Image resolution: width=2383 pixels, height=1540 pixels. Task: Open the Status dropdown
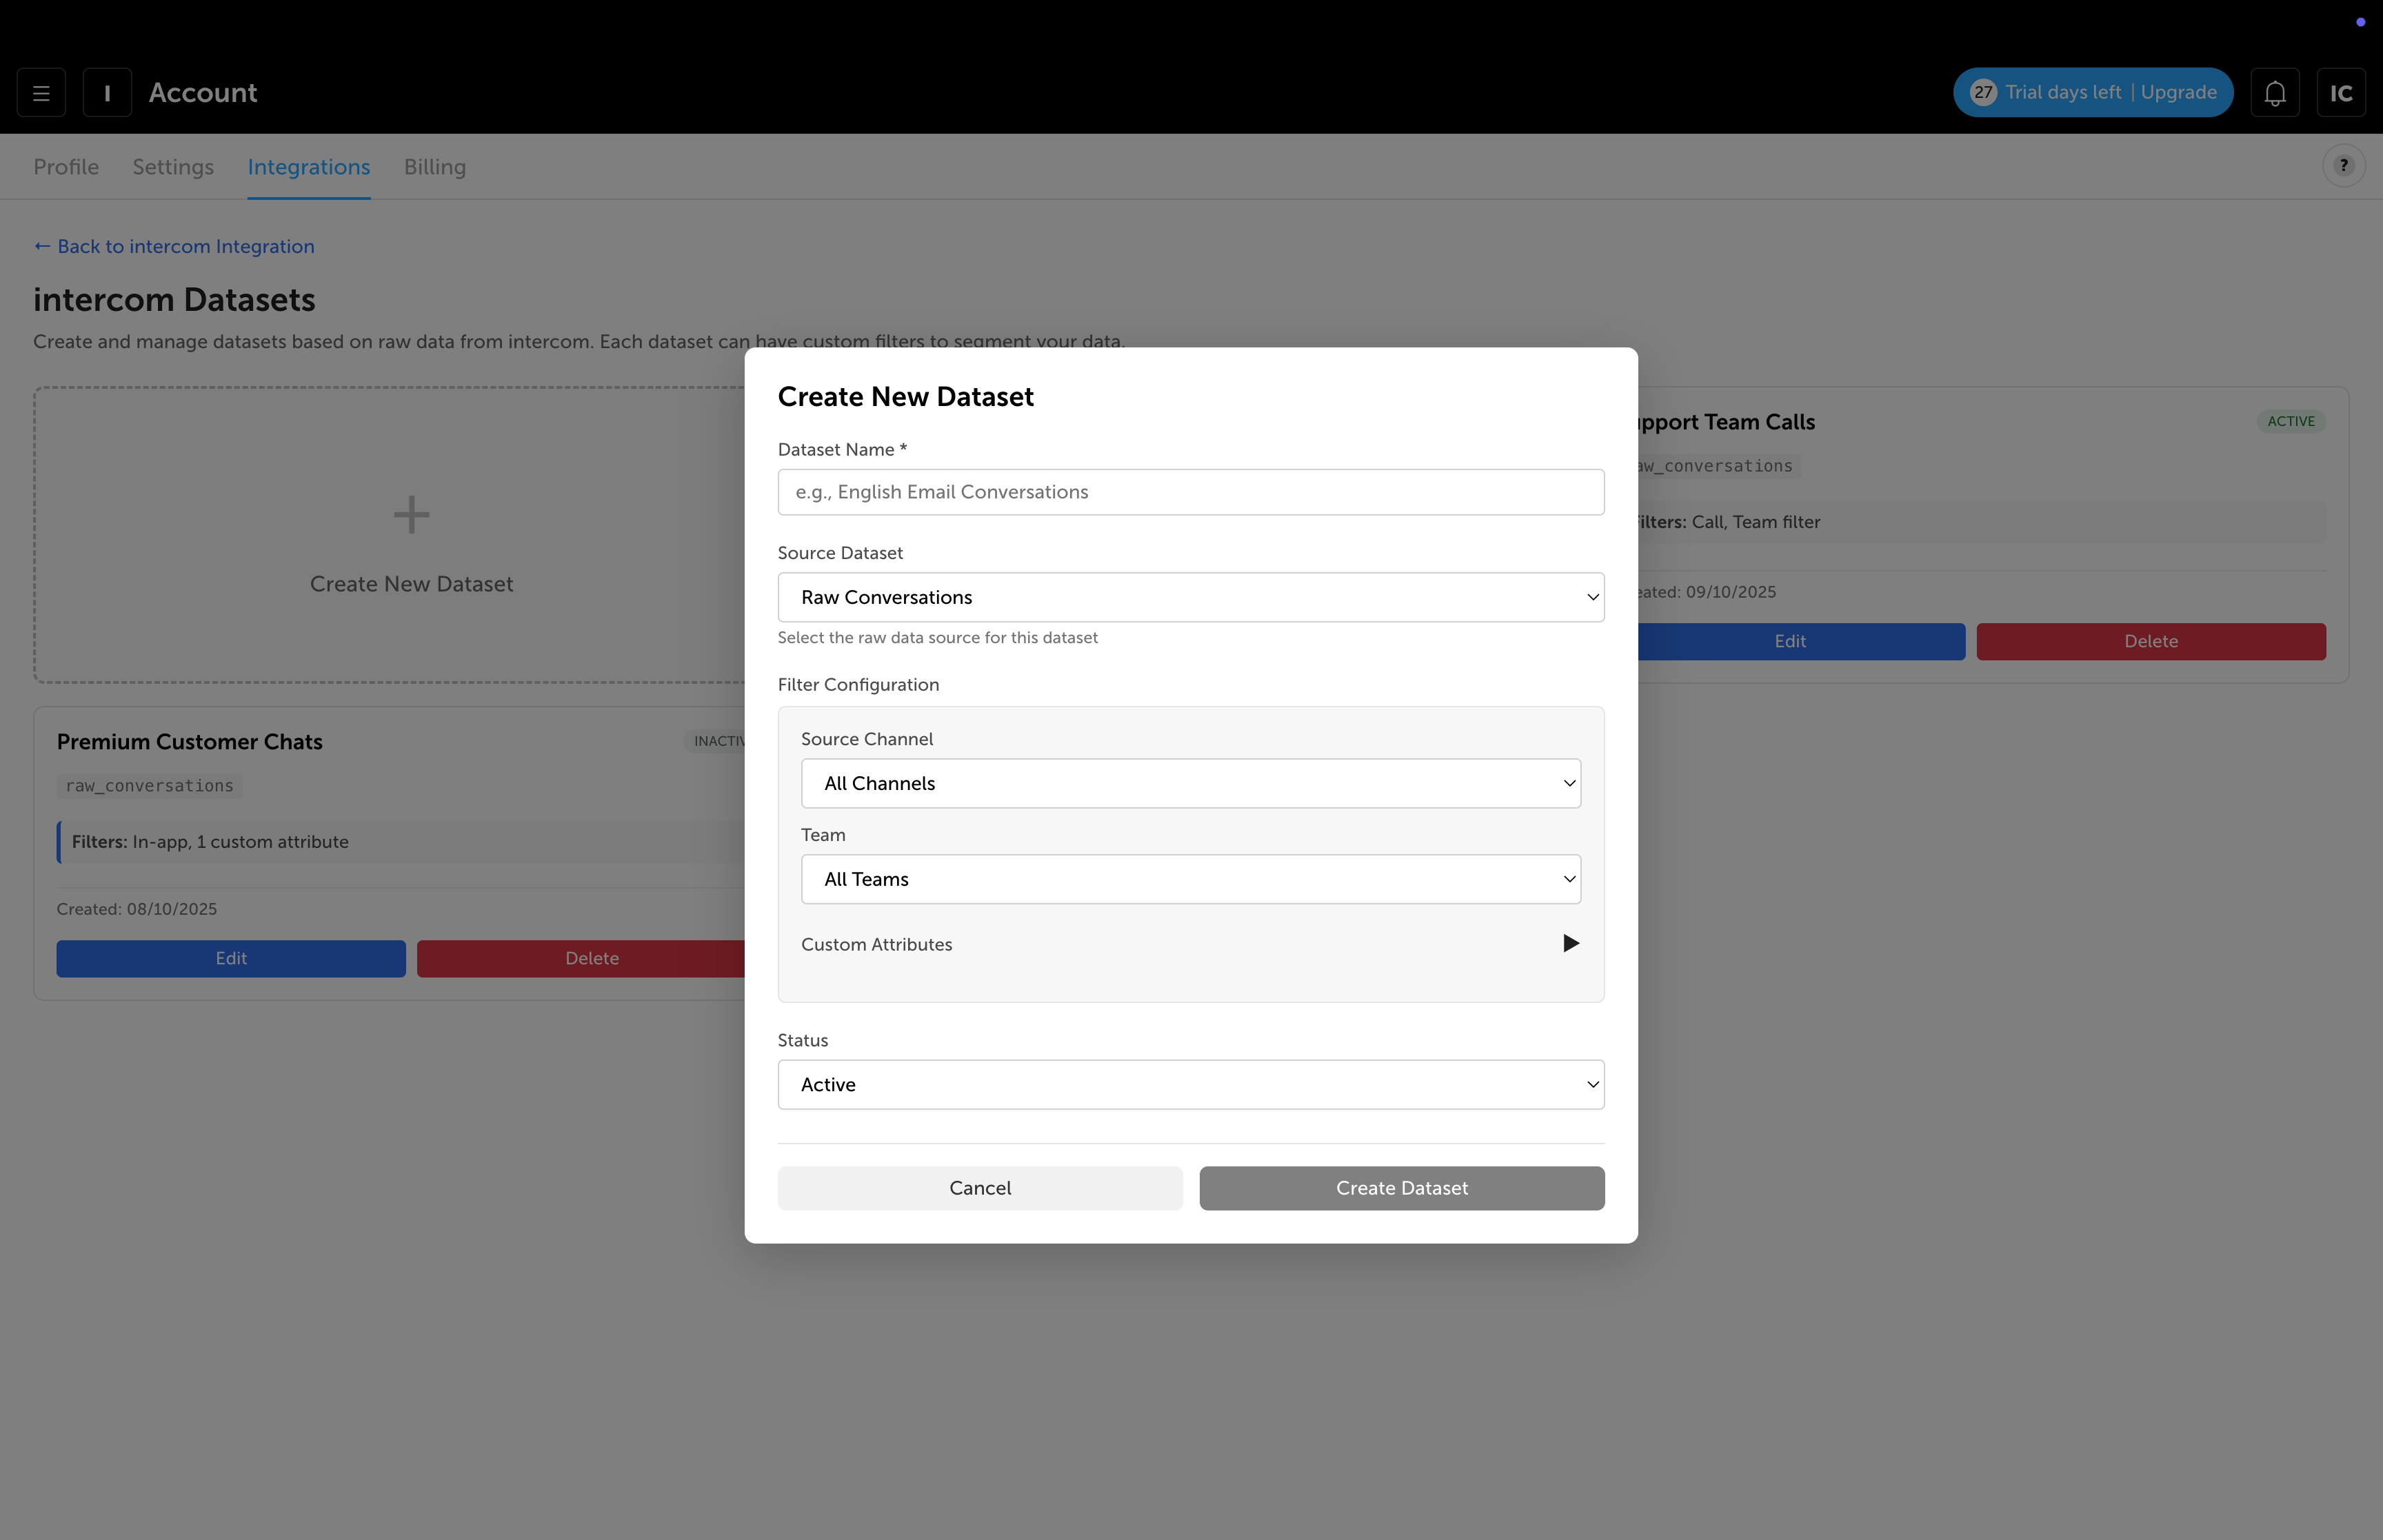(x=1191, y=1085)
